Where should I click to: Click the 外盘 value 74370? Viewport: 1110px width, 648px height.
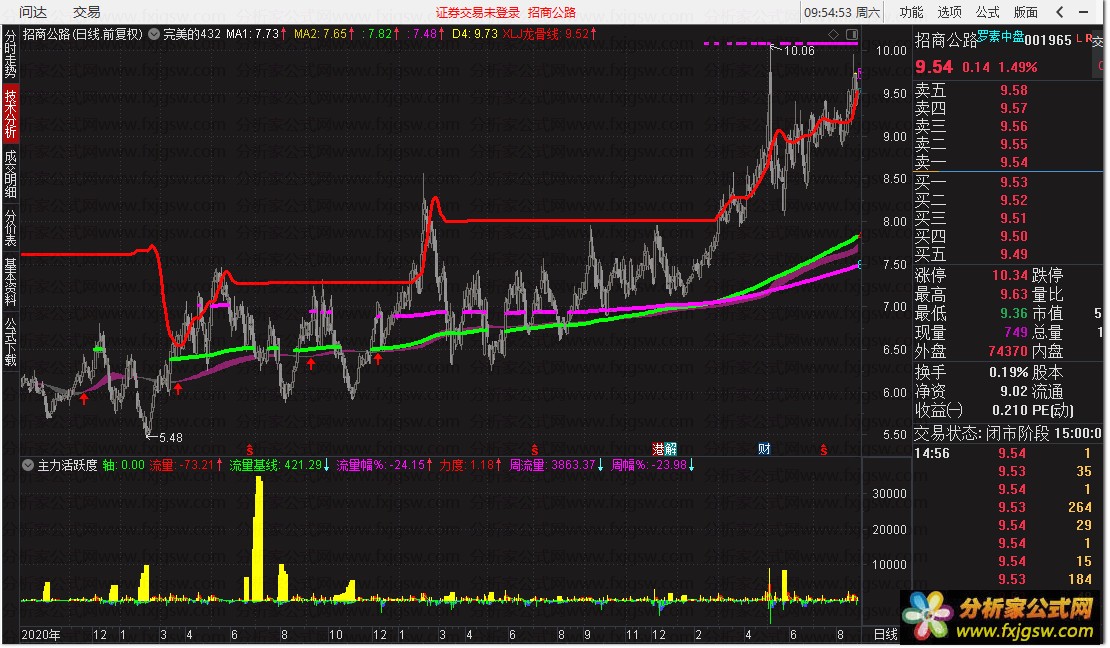(1008, 351)
